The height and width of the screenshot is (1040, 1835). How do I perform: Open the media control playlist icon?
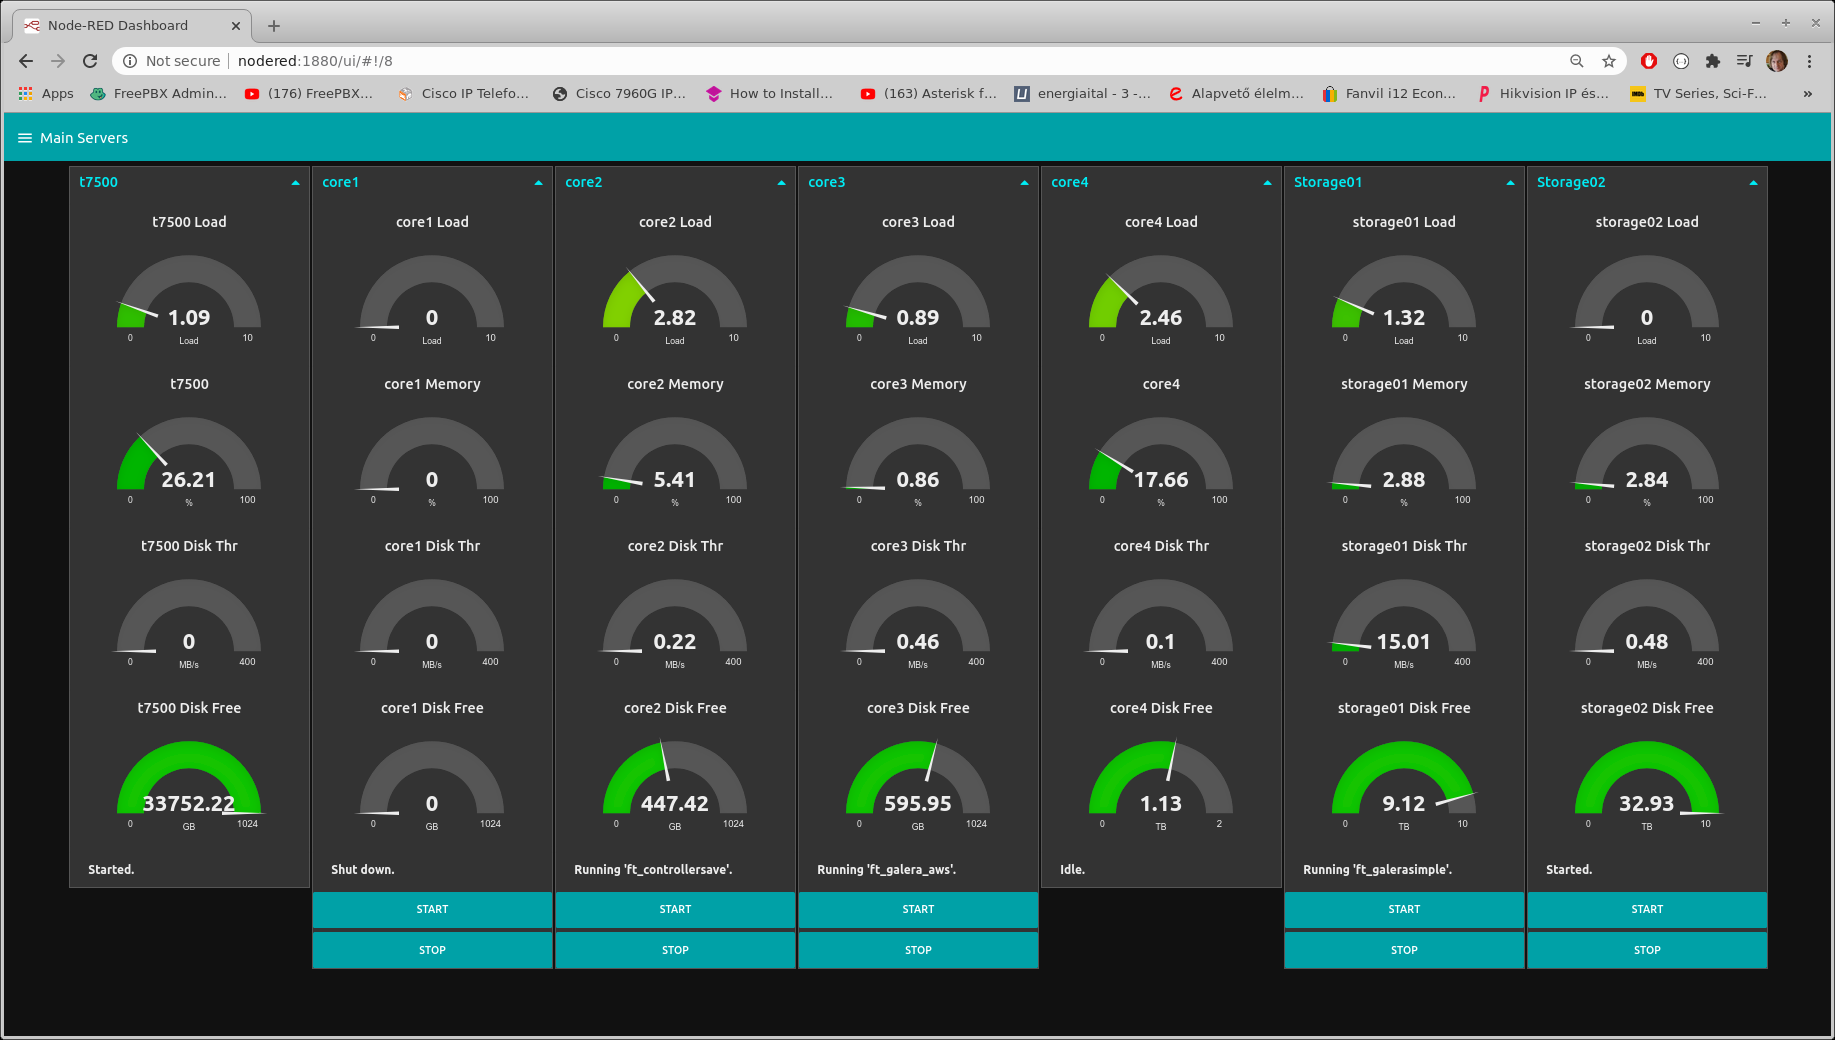(x=1745, y=61)
